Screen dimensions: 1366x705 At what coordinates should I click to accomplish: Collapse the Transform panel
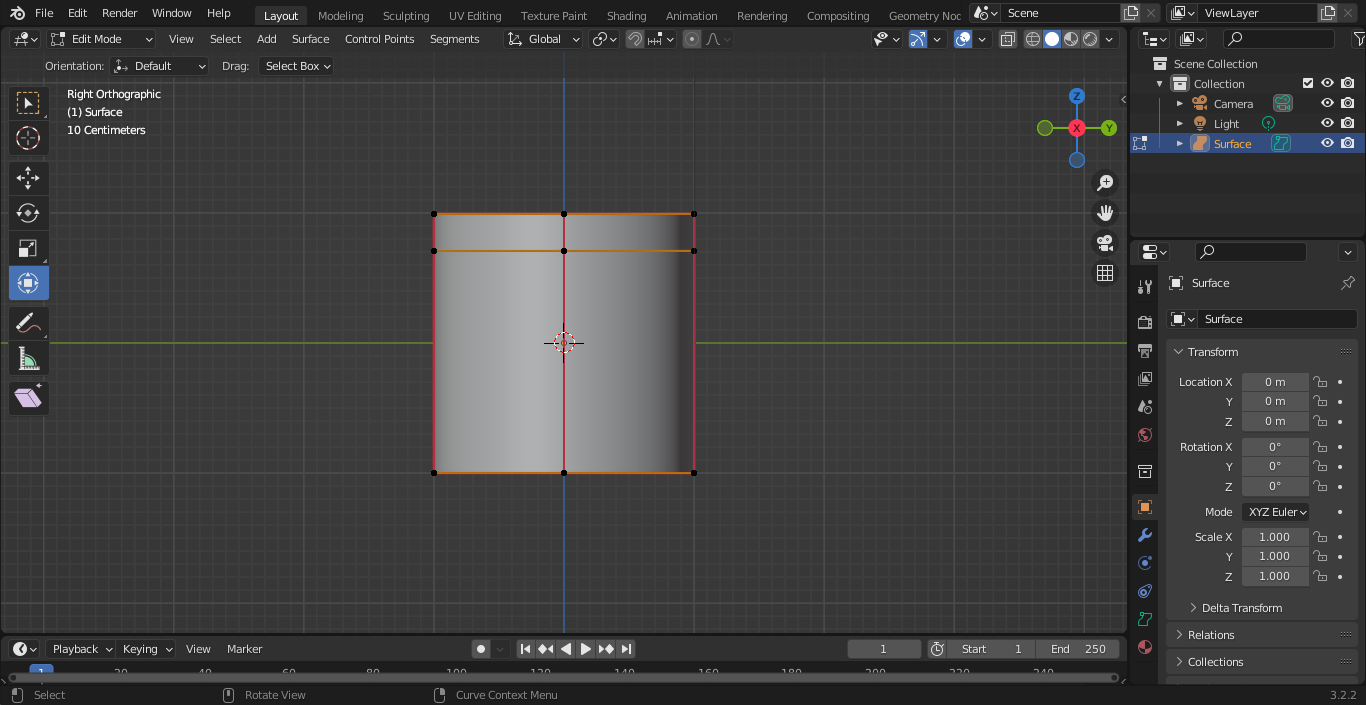tap(1213, 352)
